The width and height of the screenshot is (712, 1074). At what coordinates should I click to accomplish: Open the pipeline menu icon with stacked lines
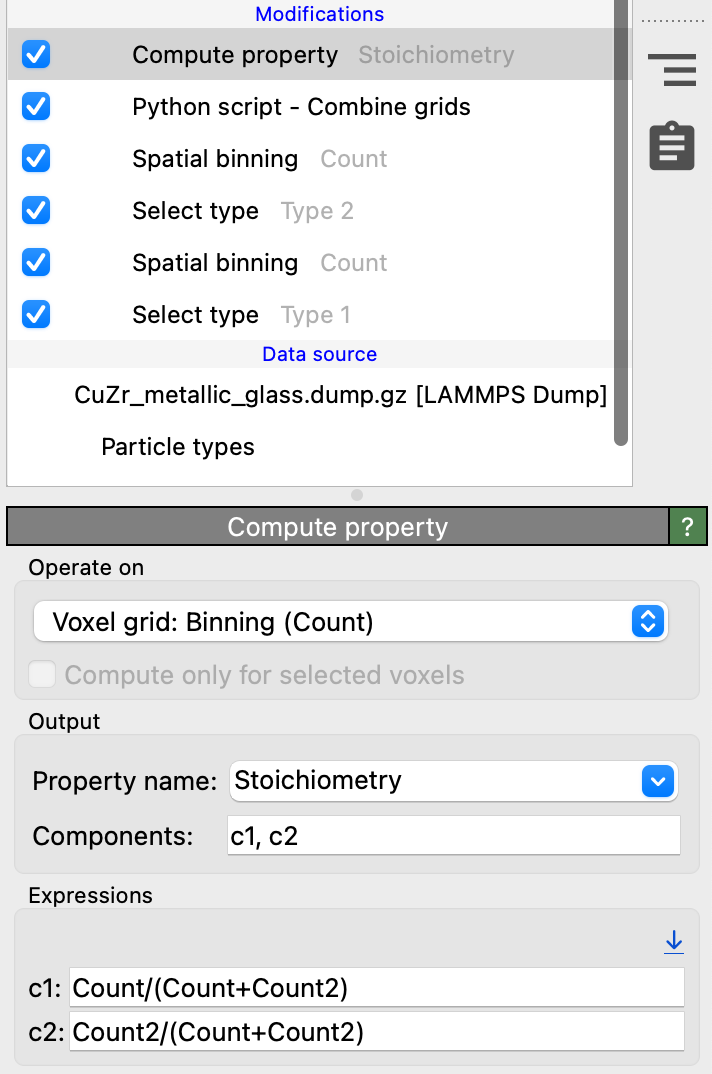(x=672, y=70)
